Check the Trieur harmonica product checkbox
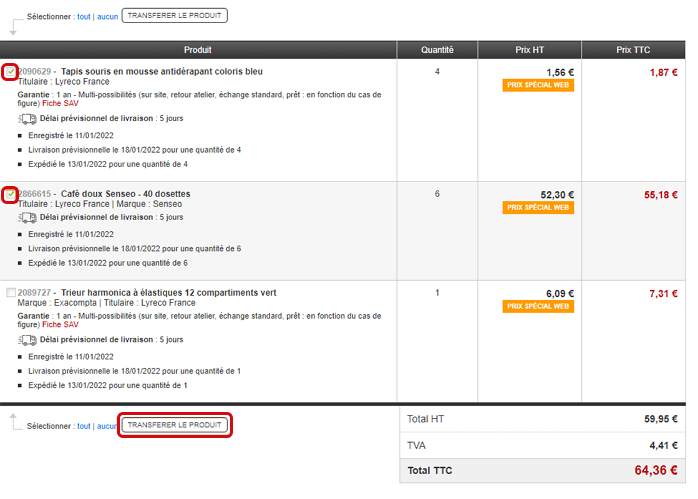The image size is (698, 499). point(11,293)
